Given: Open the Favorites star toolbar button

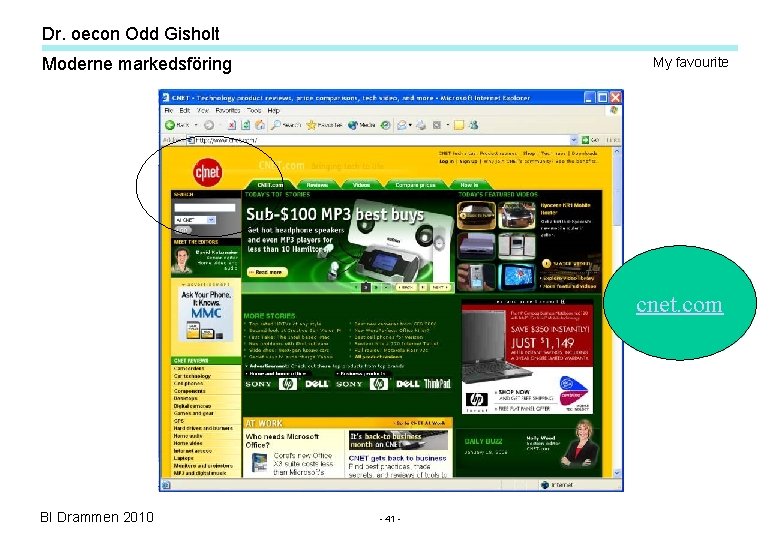Looking at the screenshot, I should point(324,125).
